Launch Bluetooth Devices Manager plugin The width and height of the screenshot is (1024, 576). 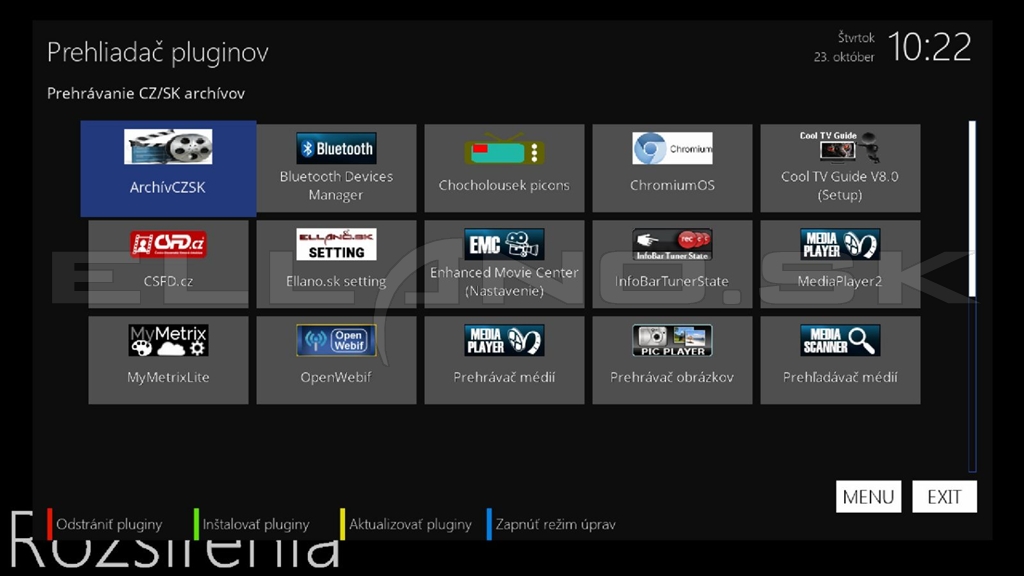tap(336, 168)
